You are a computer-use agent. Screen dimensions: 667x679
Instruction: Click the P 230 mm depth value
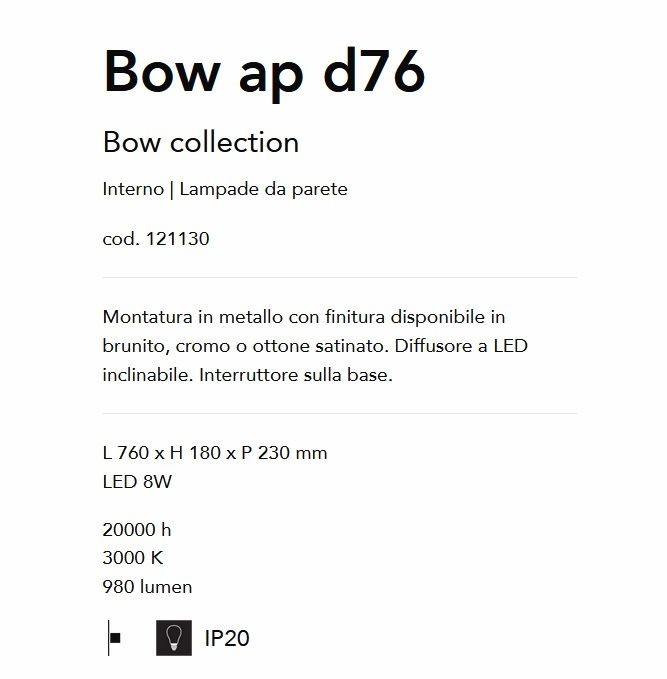[x=284, y=453]
